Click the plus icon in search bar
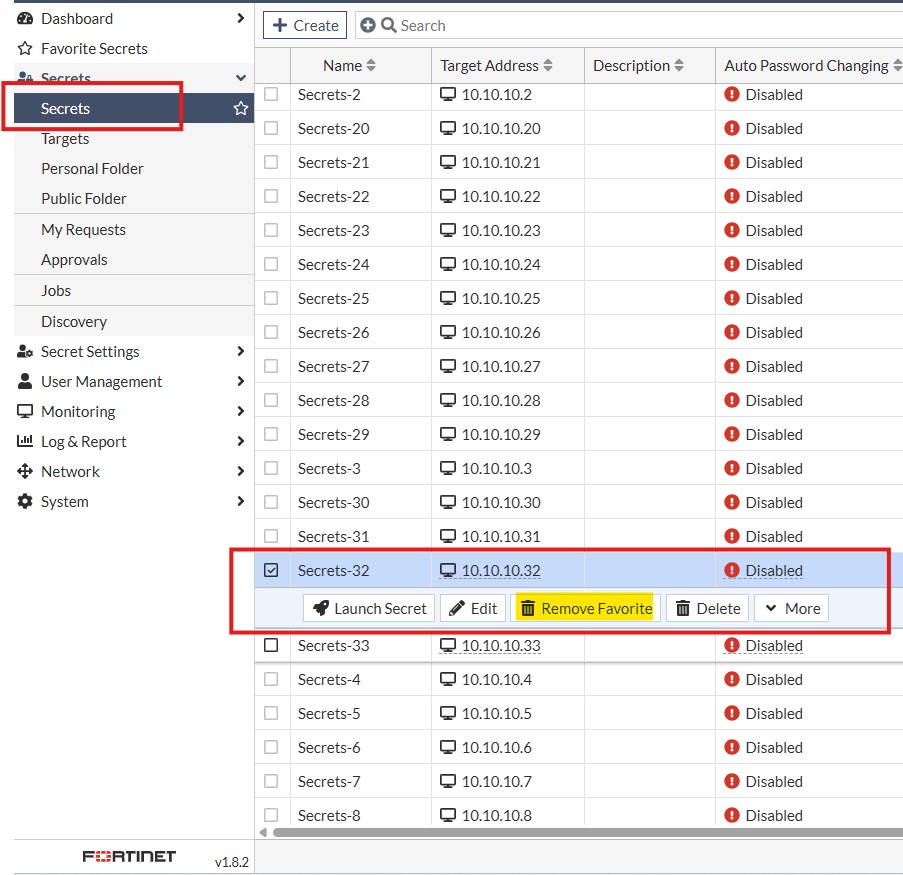903x875 pixels. click(367, 25)
